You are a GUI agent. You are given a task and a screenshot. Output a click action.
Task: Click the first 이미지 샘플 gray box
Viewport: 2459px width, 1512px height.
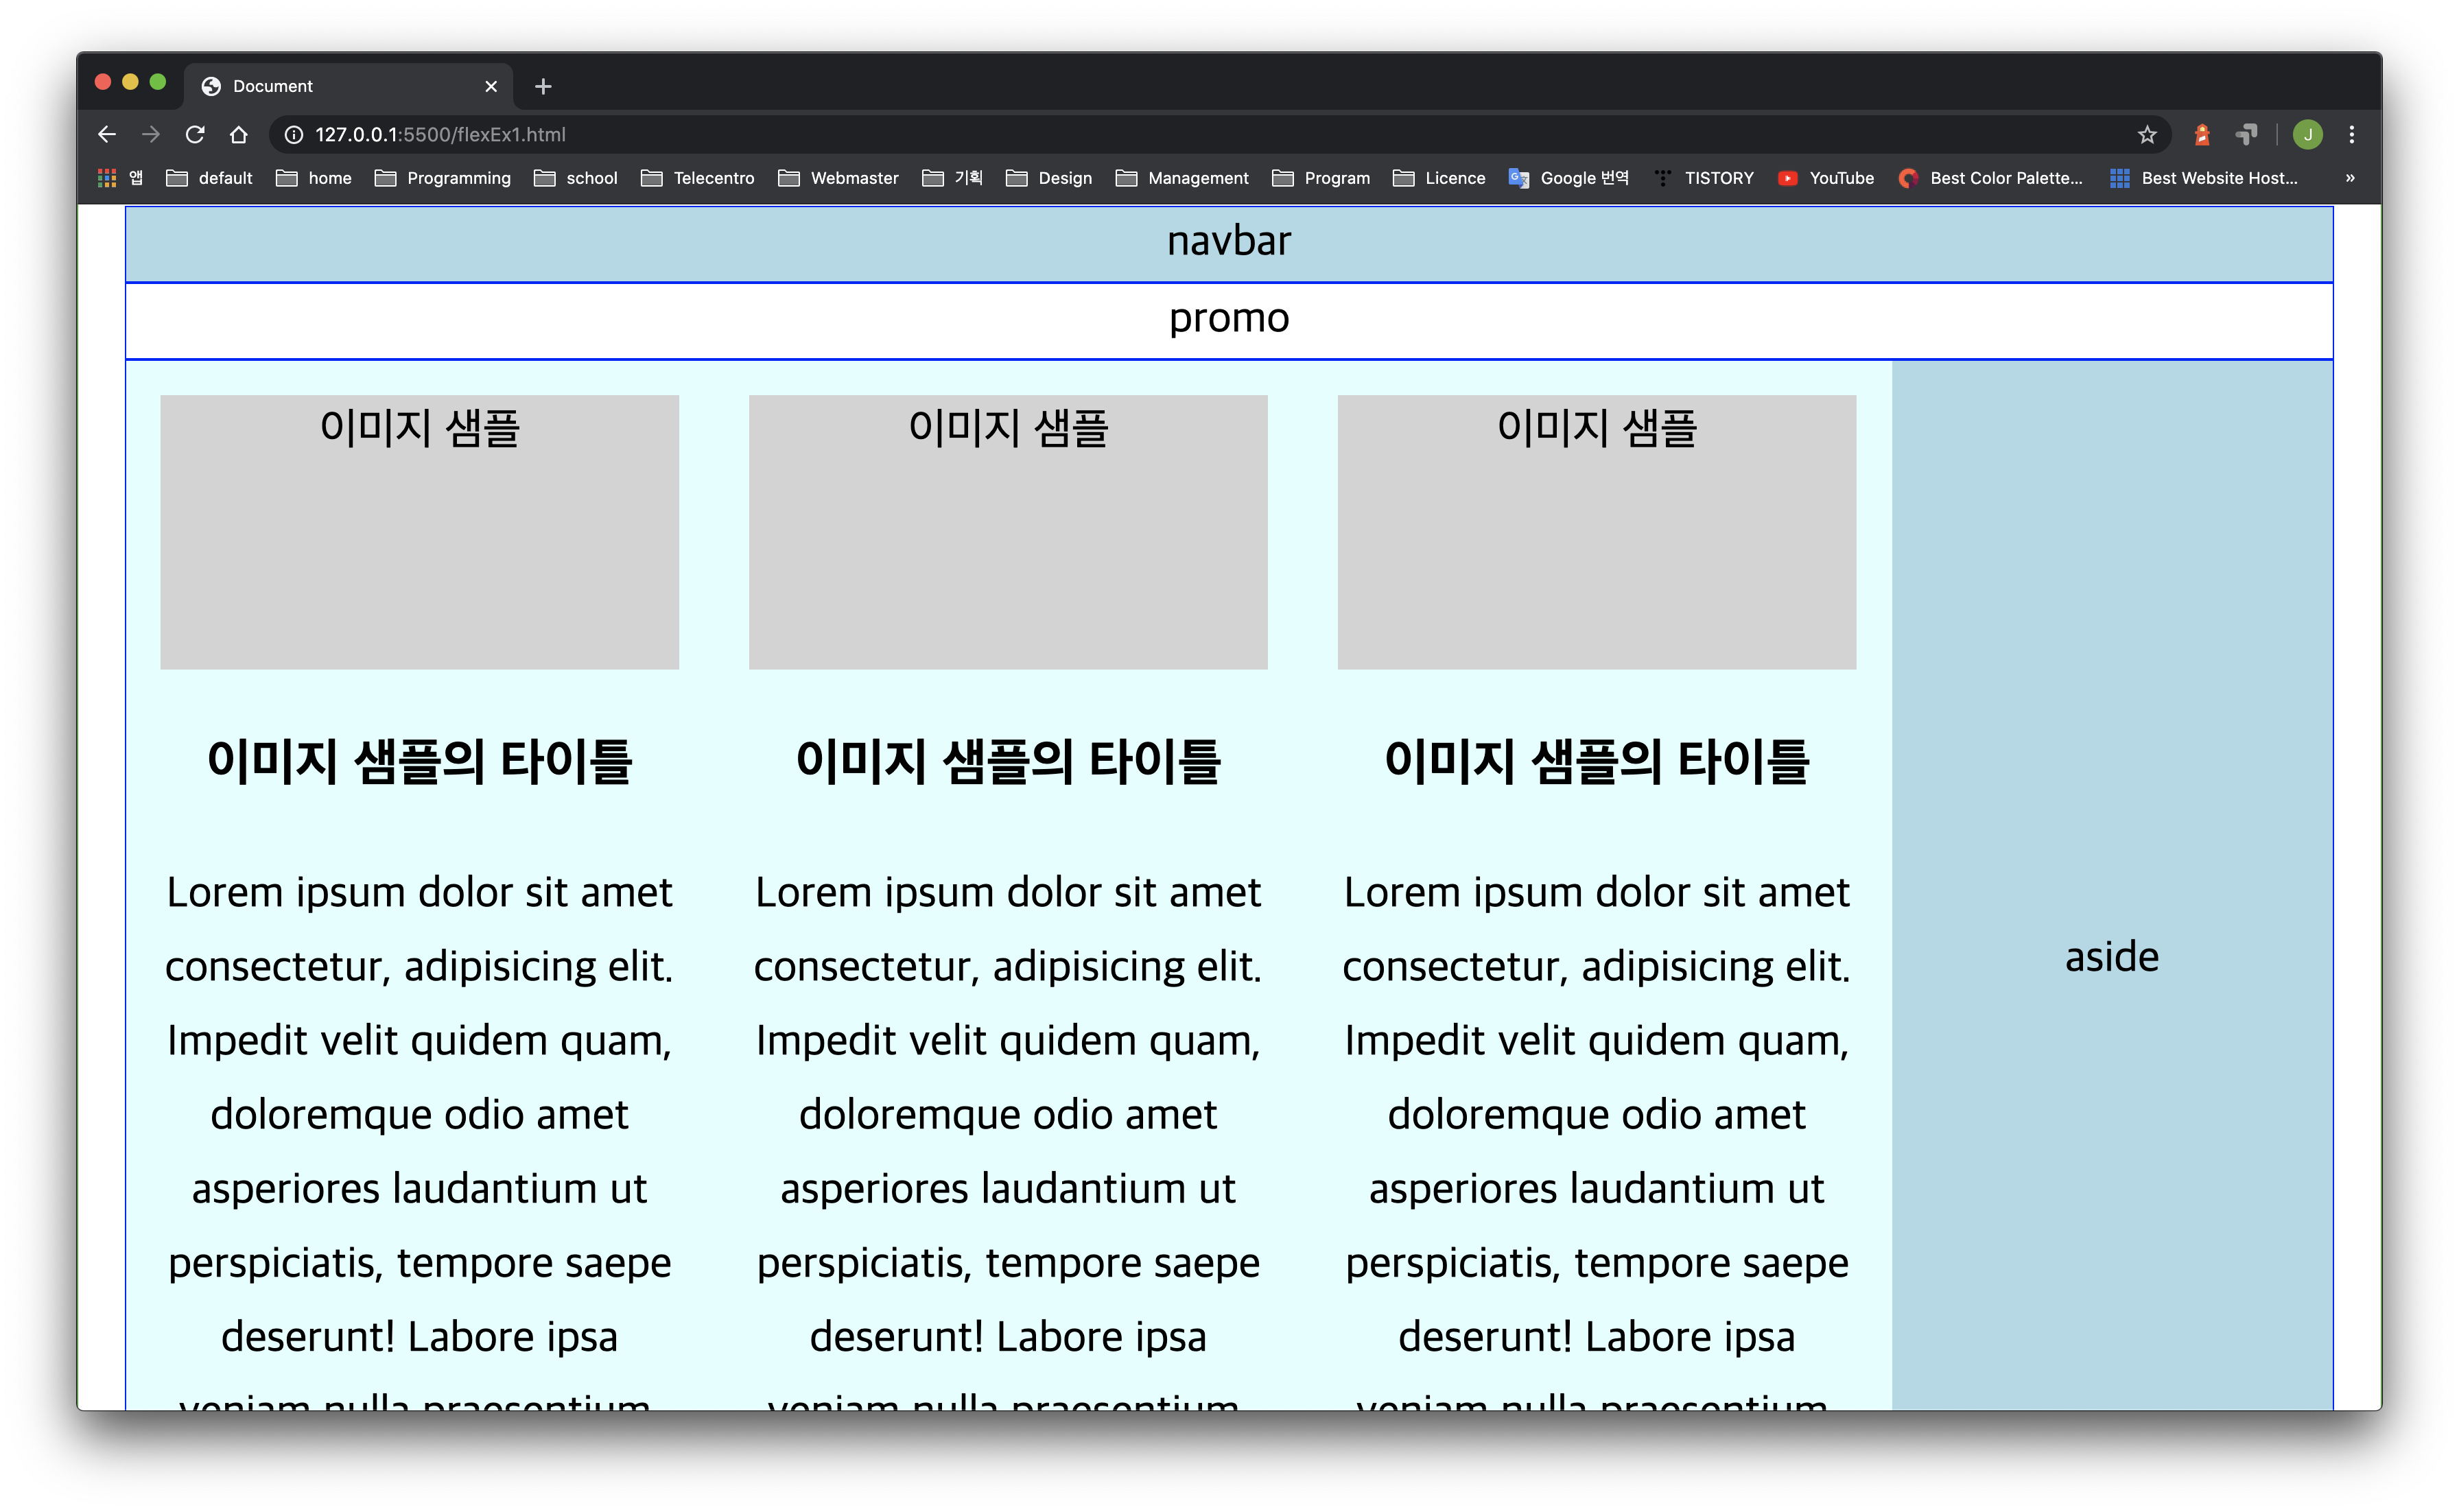419,531
